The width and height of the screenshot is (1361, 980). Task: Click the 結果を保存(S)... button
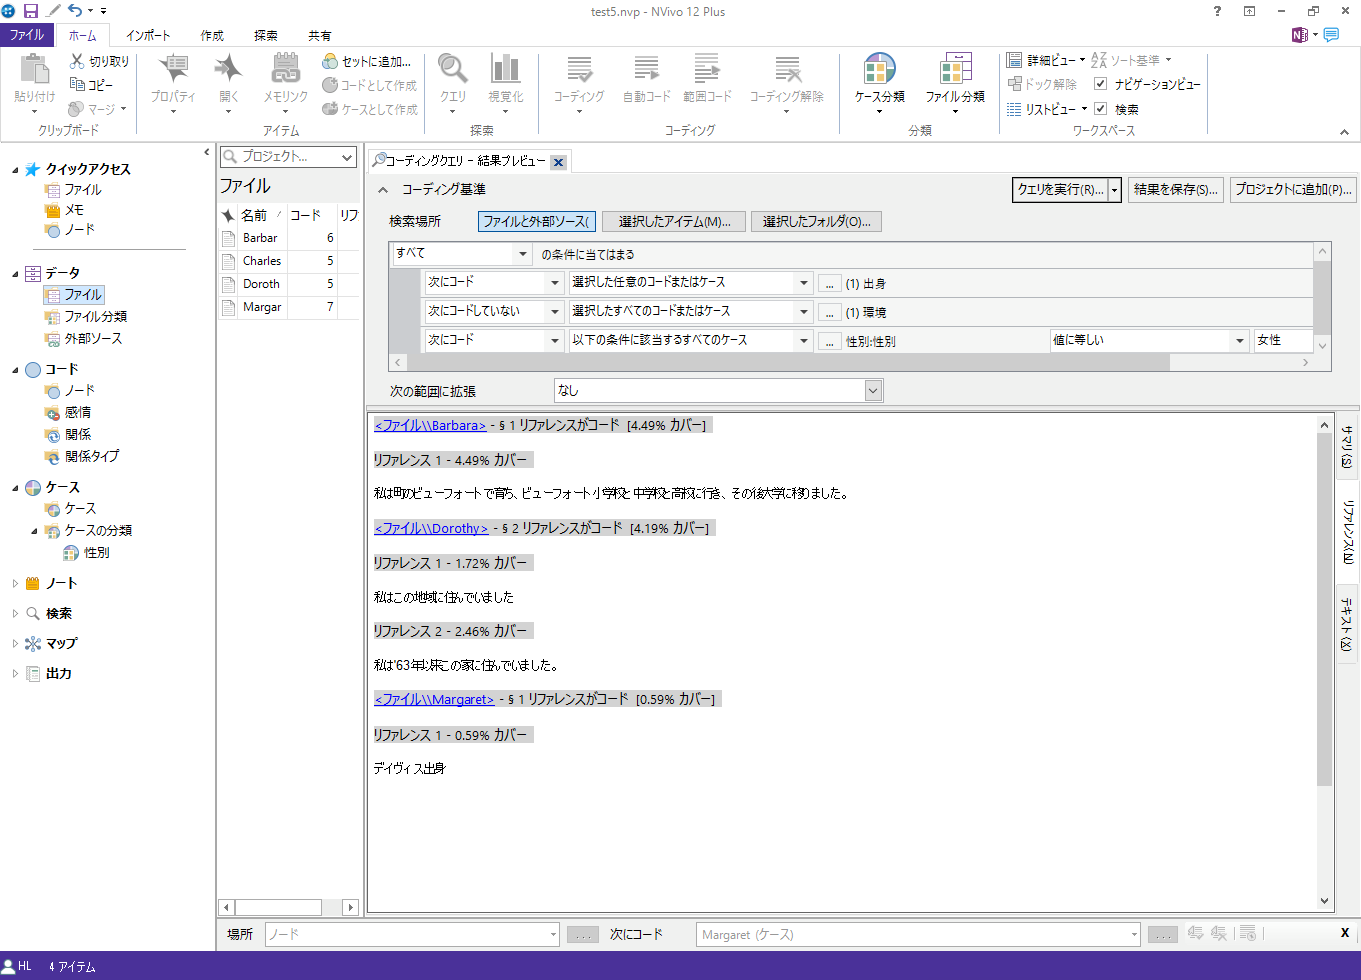pos(1175,189)
